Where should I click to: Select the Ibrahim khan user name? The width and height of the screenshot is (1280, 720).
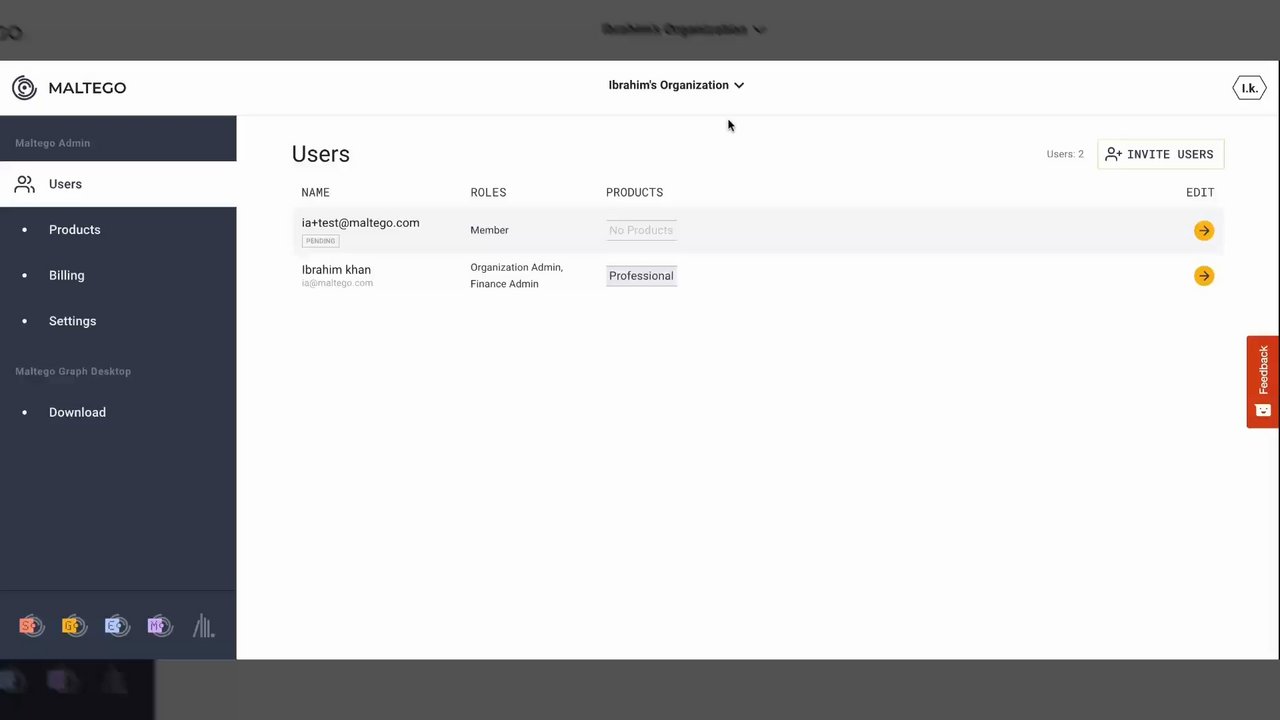[x=336, y=270]
